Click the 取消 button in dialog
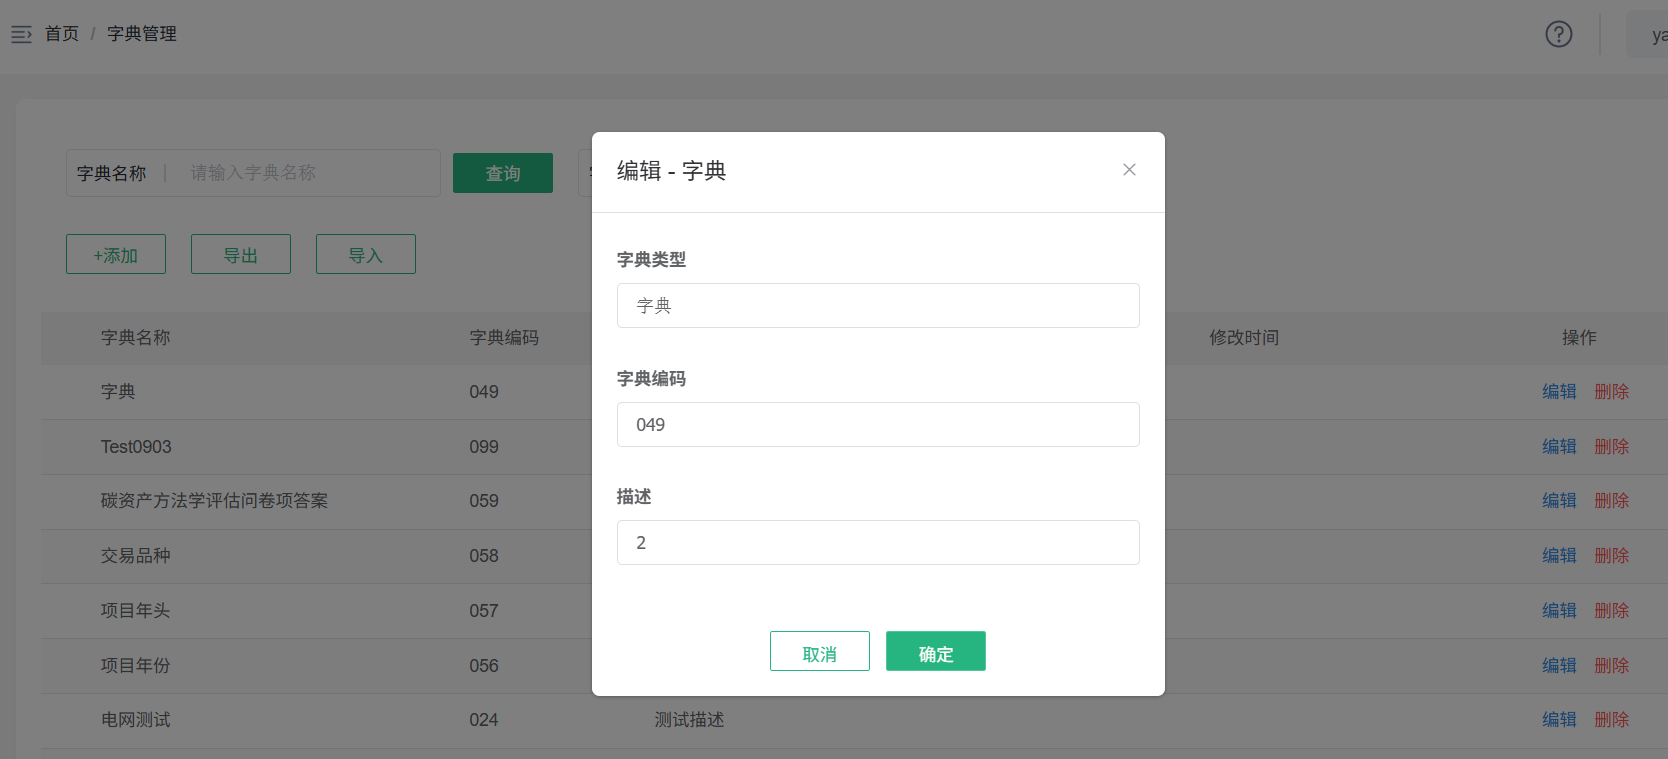 pyautogui.click(x=820, y=651)
